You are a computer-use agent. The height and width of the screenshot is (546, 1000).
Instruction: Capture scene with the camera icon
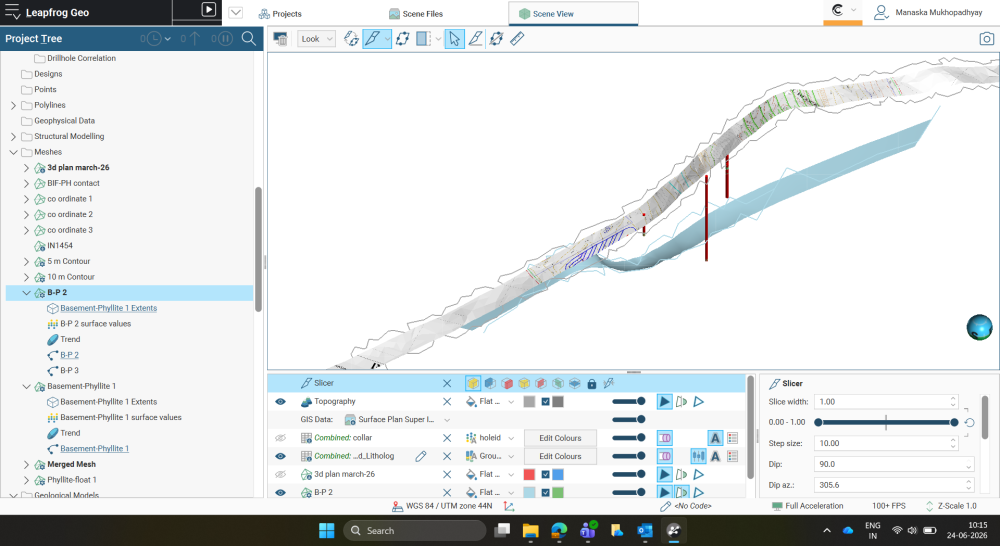986,39
